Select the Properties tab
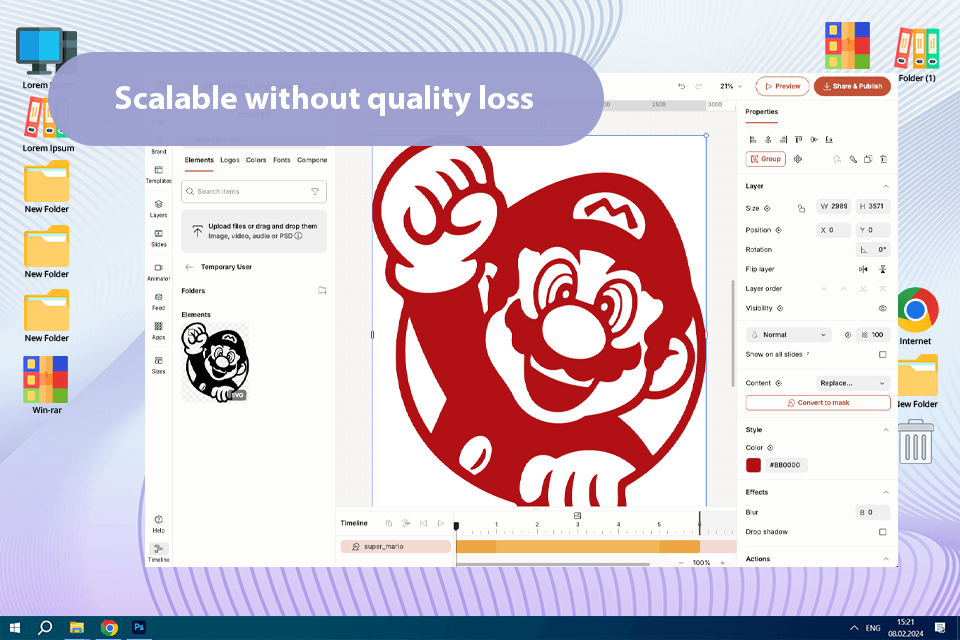The height and width of the screenshot is (640, 960). click(762, 112)
